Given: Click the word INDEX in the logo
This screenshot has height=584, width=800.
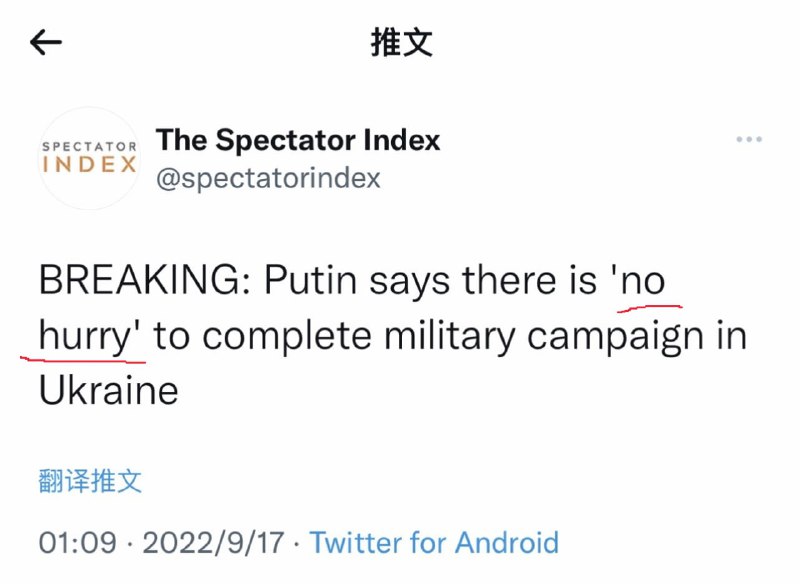Looking at the screenshot, I should click(x=89, y=165).
